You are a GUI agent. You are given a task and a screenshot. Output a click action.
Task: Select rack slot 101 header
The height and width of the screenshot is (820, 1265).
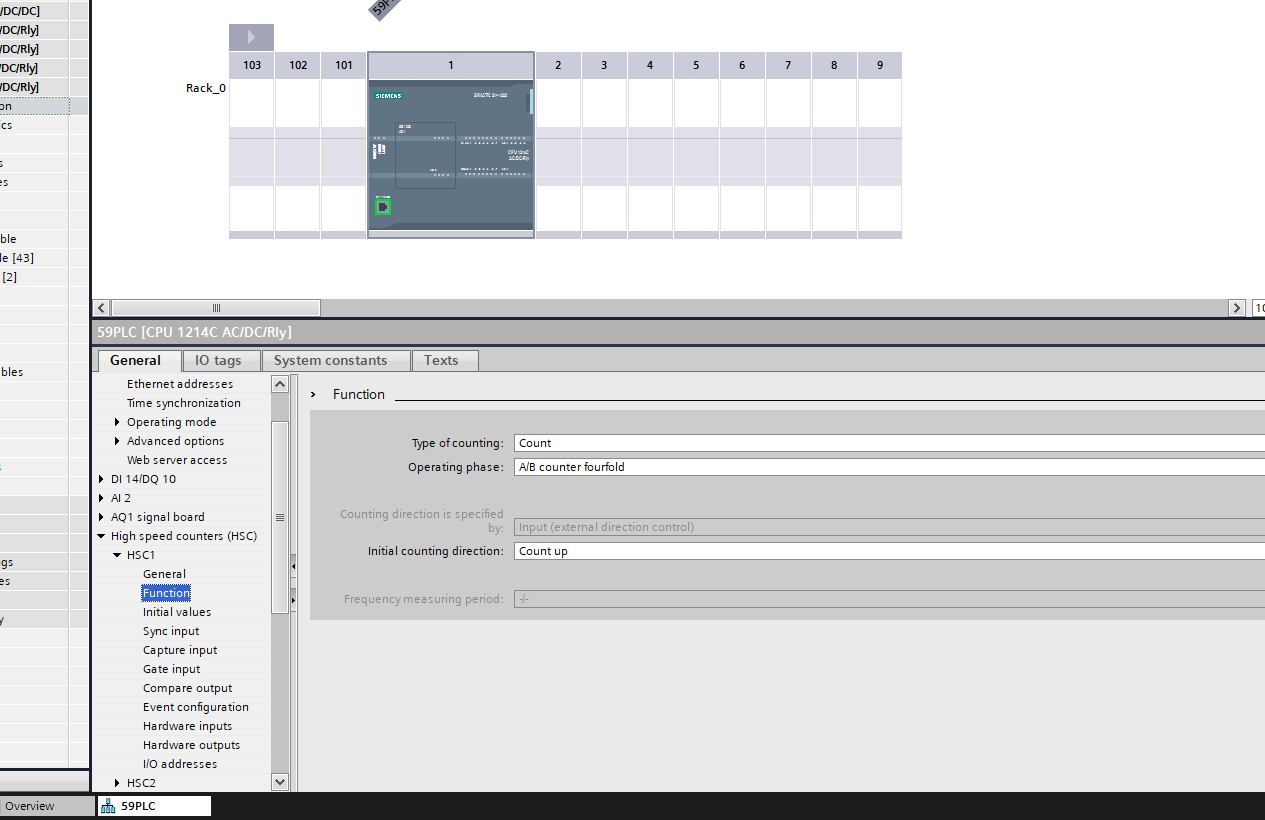344,65
